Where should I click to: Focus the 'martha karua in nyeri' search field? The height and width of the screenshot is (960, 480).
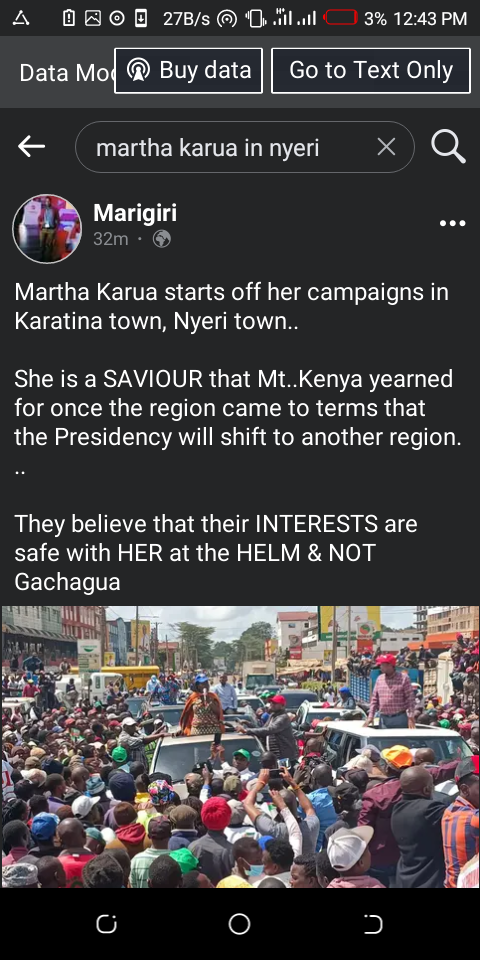[x=244, y=147]
